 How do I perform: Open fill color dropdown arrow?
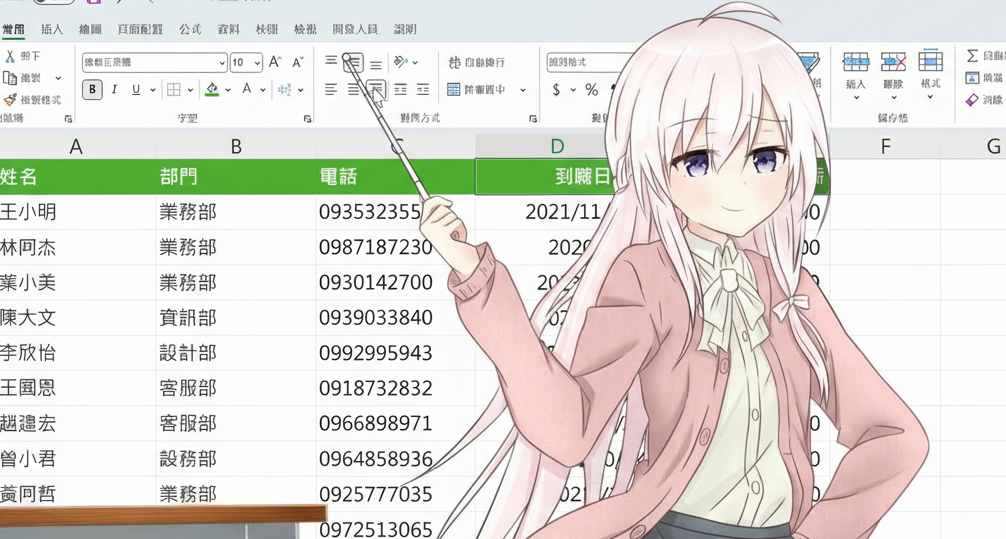point(228,90)
